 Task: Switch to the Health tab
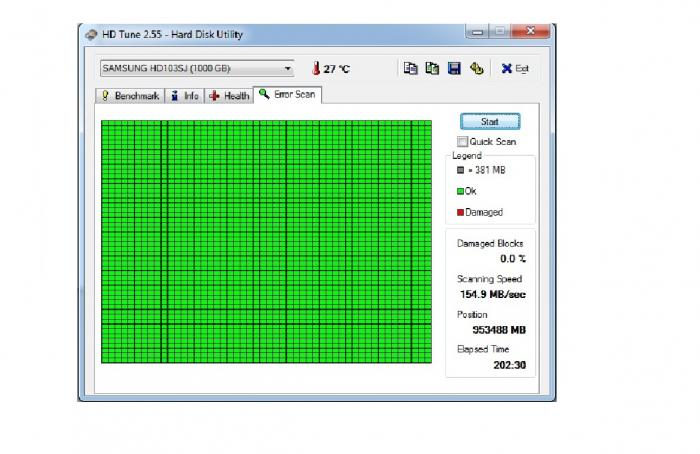click(229, 96)
